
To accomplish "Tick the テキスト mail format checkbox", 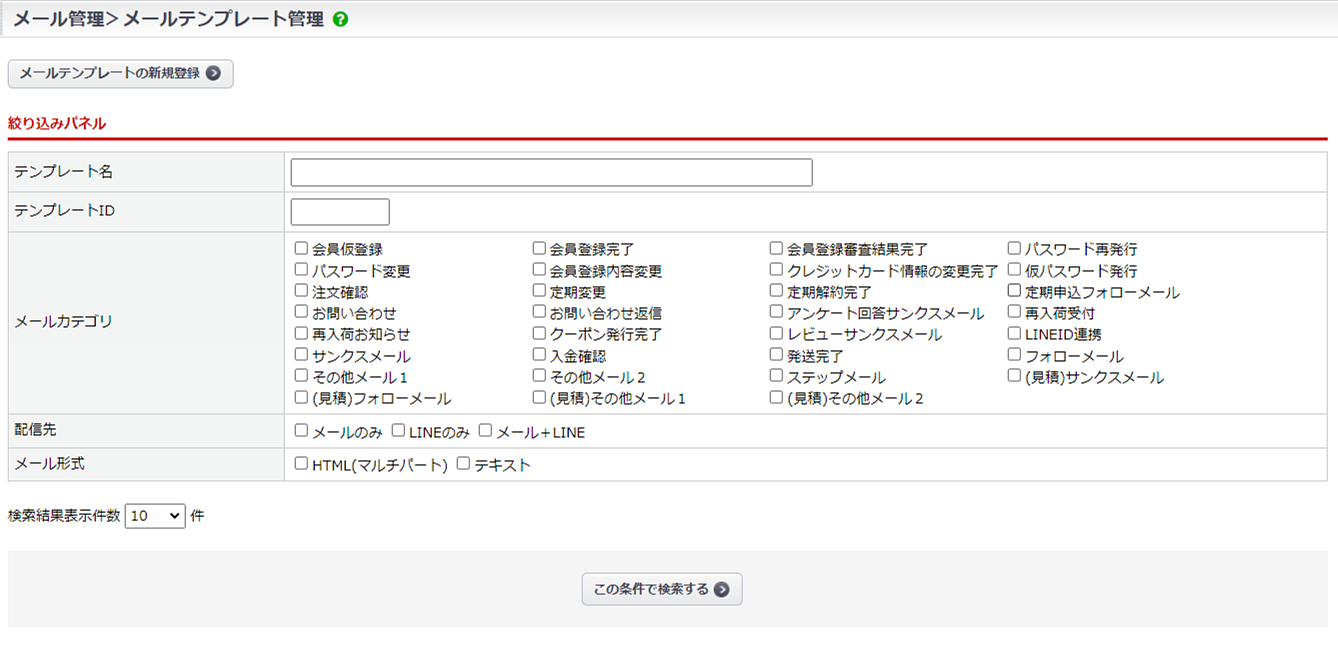I will click(x=463, y=464).
